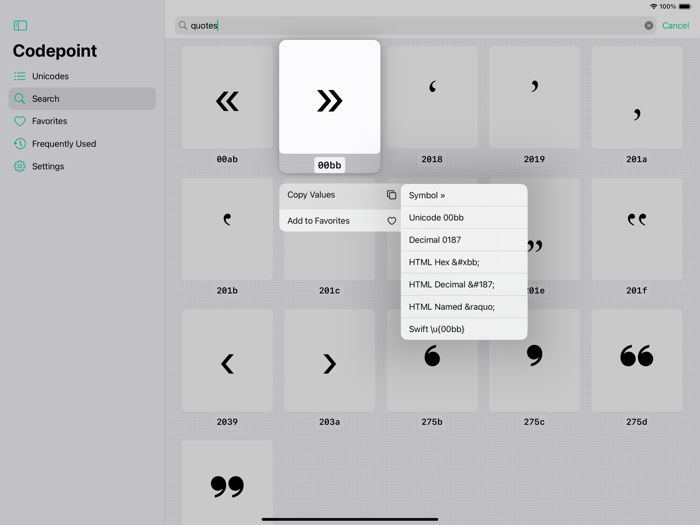Cancel the search
Screen dimensions: 700x525
(x=675, y=25)
